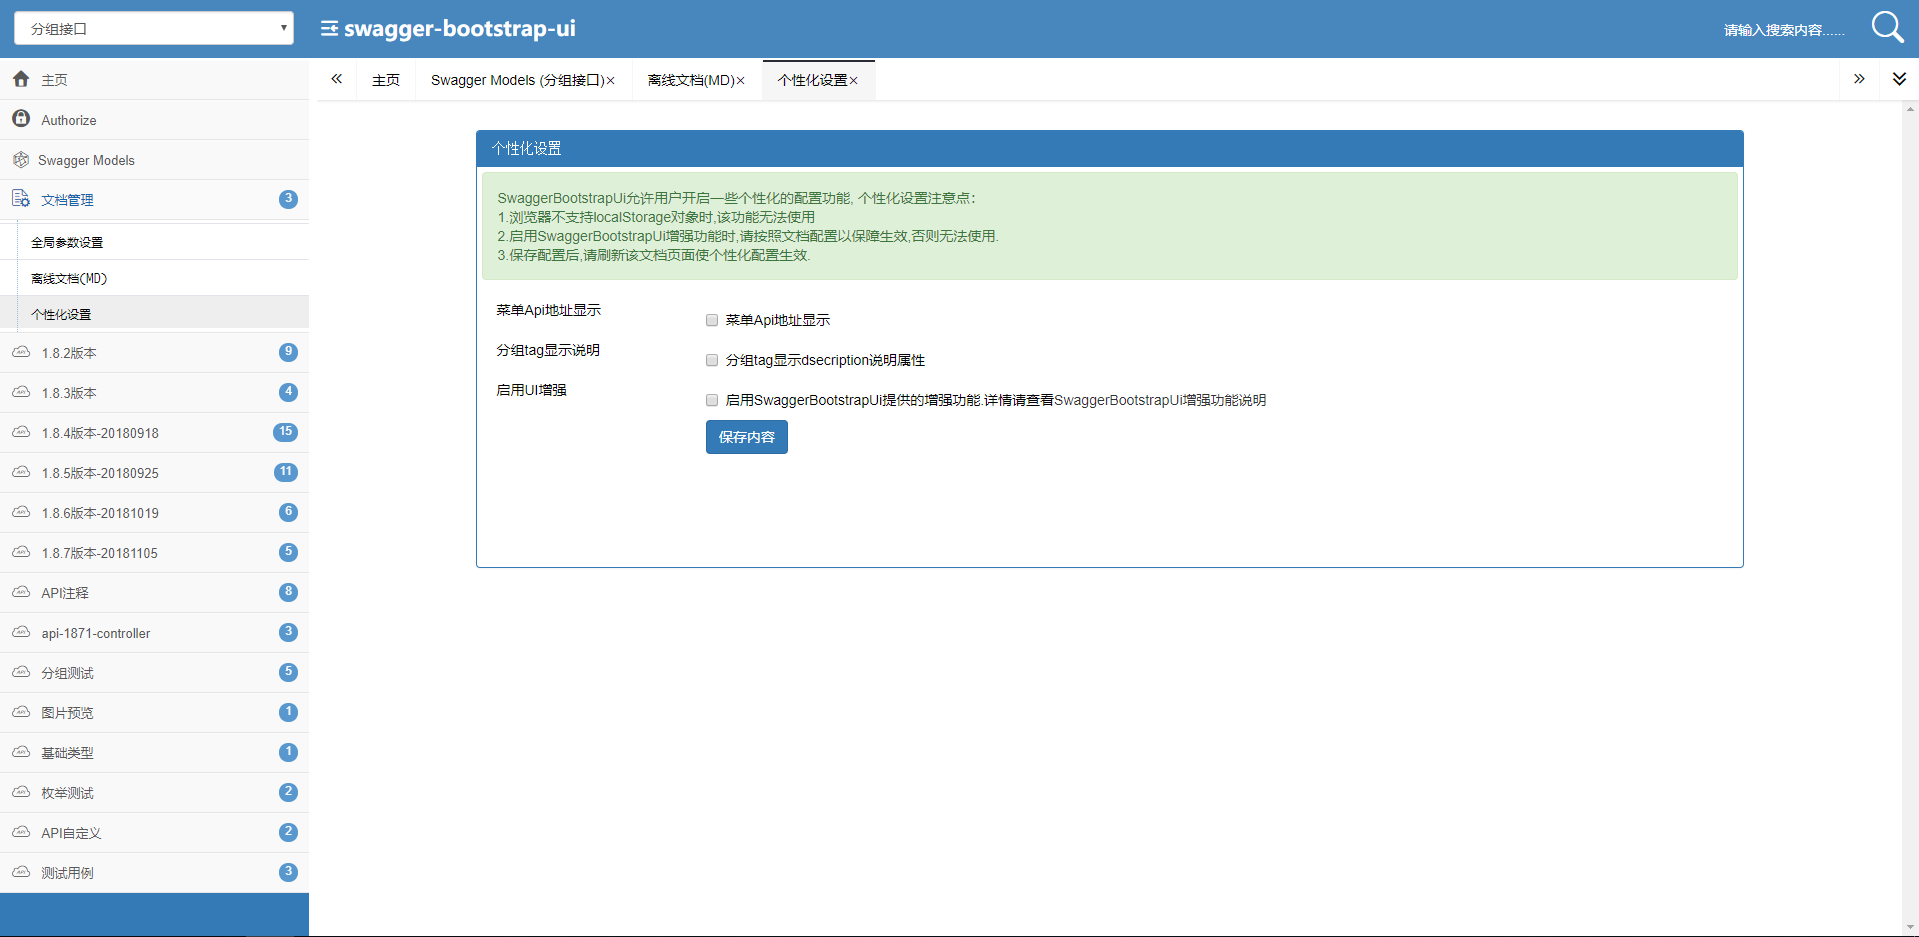
Task: Enable the 菜单Api地址显示 checkbox
Action: coord(712,320)
